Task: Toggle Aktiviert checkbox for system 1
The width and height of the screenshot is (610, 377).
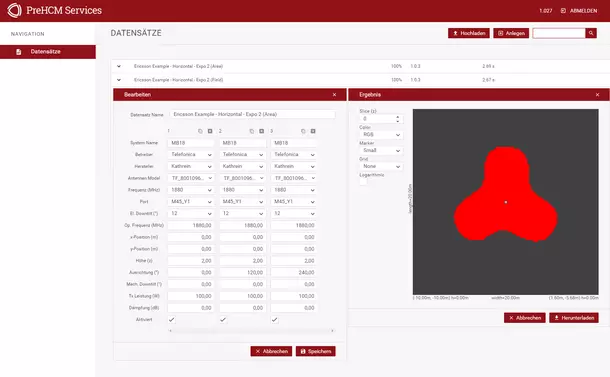Action: [172, 319]
